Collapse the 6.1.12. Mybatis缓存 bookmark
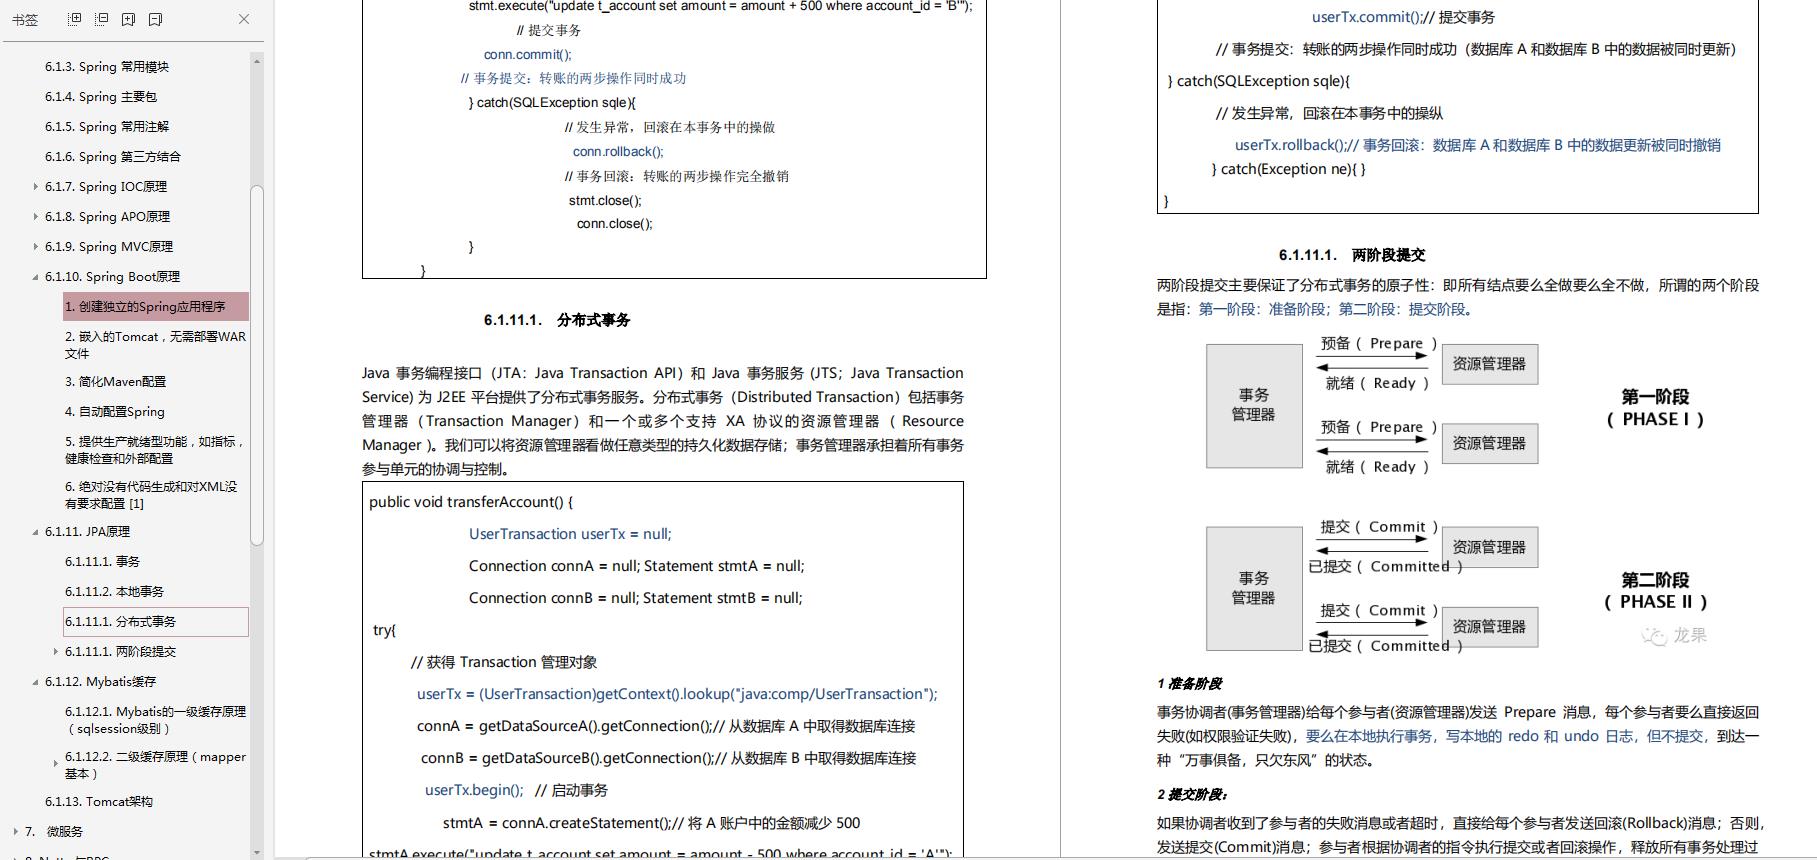Screen dimensions: 1817x860 [x=36, y=682]
